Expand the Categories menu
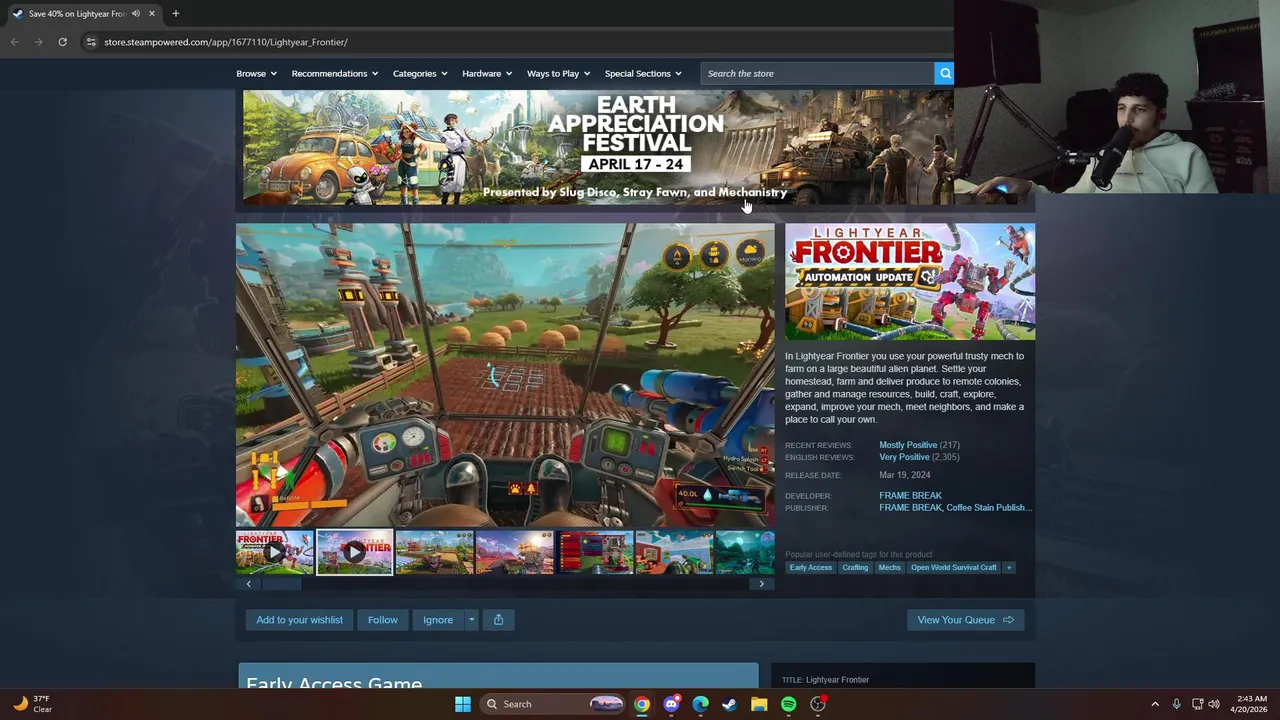1280x720 pixels. coord(419,73)
